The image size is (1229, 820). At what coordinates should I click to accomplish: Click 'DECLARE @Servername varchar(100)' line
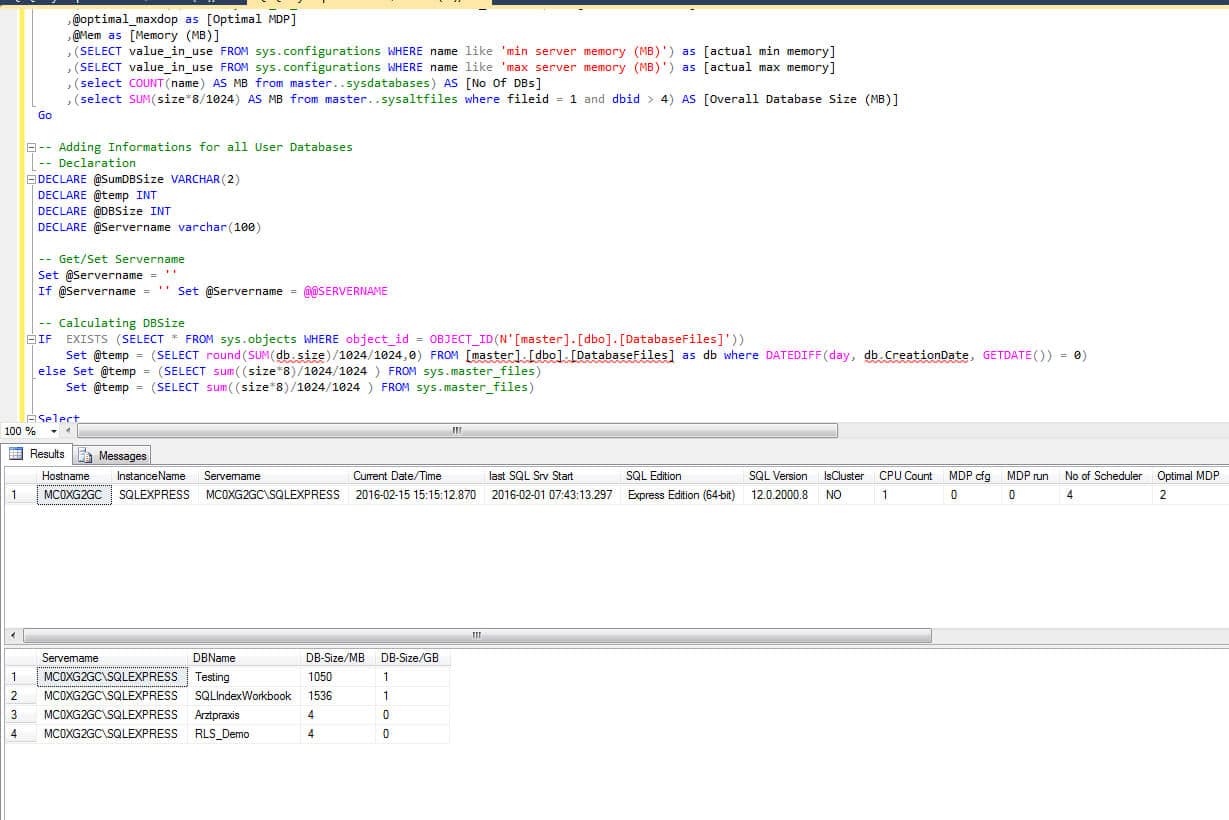(x=149, y=227)
